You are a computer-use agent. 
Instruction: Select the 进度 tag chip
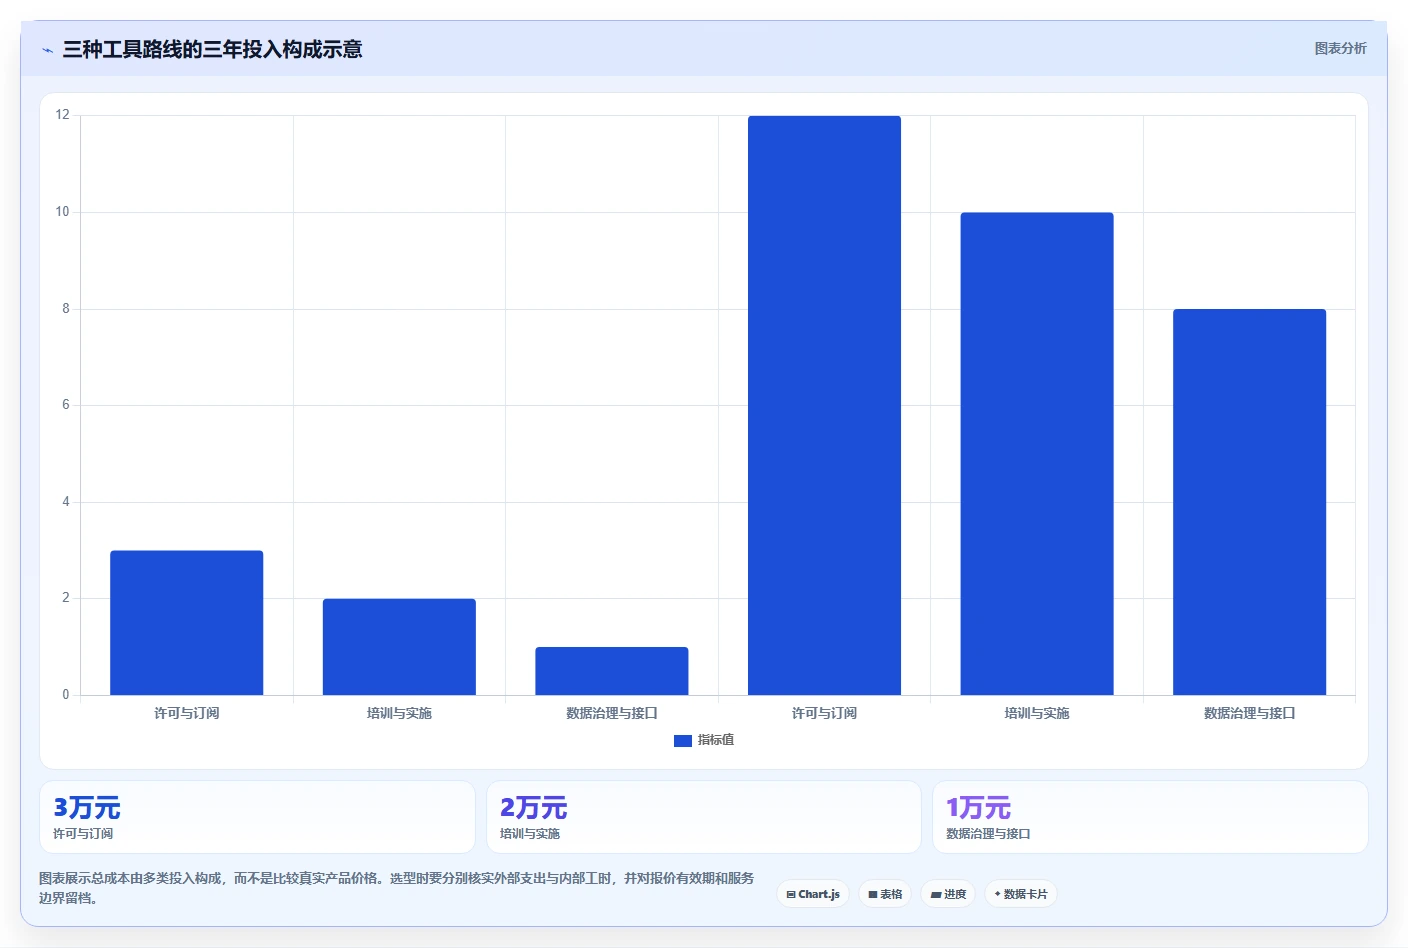pyautogui.click(x=948, y=894)
